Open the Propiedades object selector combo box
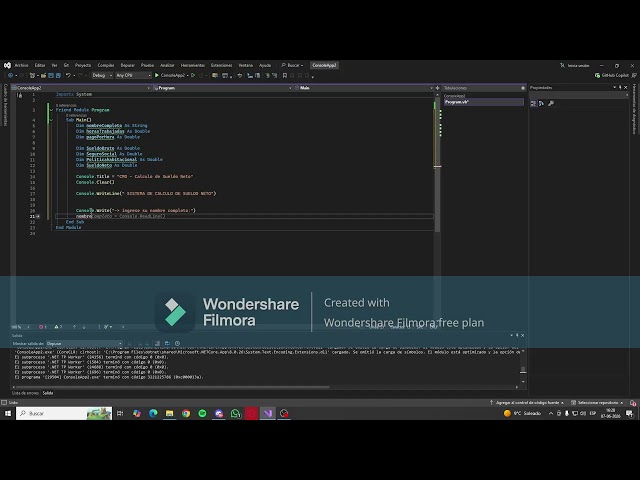The height and width of the screenshot is (480, 640). tap(579, 95)
